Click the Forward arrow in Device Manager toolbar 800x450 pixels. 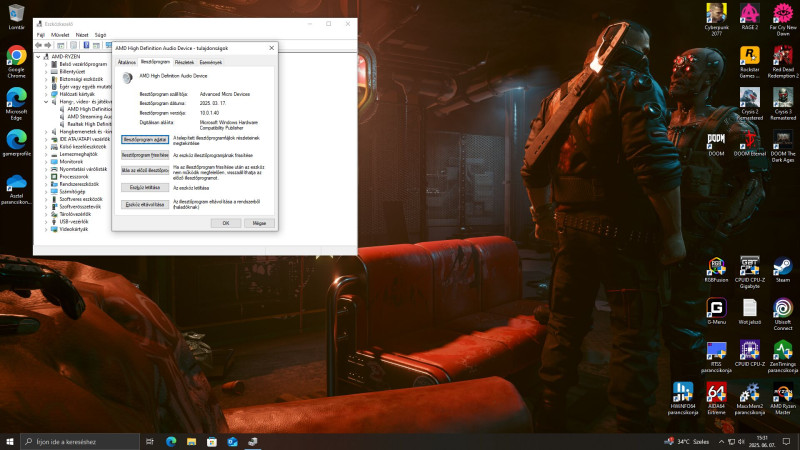coord(47,45)
